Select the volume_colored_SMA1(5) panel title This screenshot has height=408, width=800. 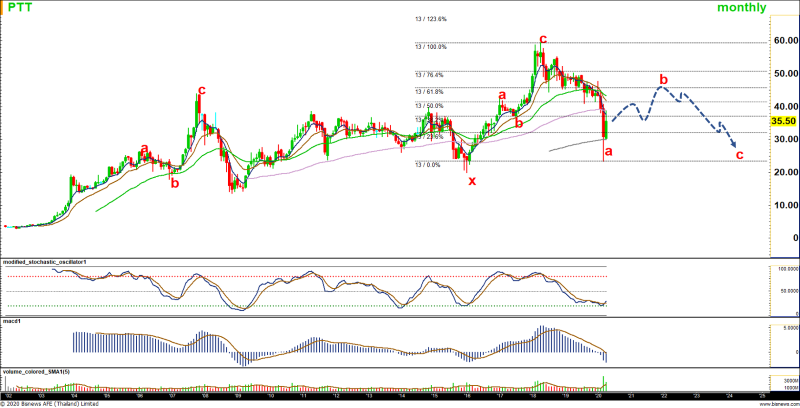point(40,372)
